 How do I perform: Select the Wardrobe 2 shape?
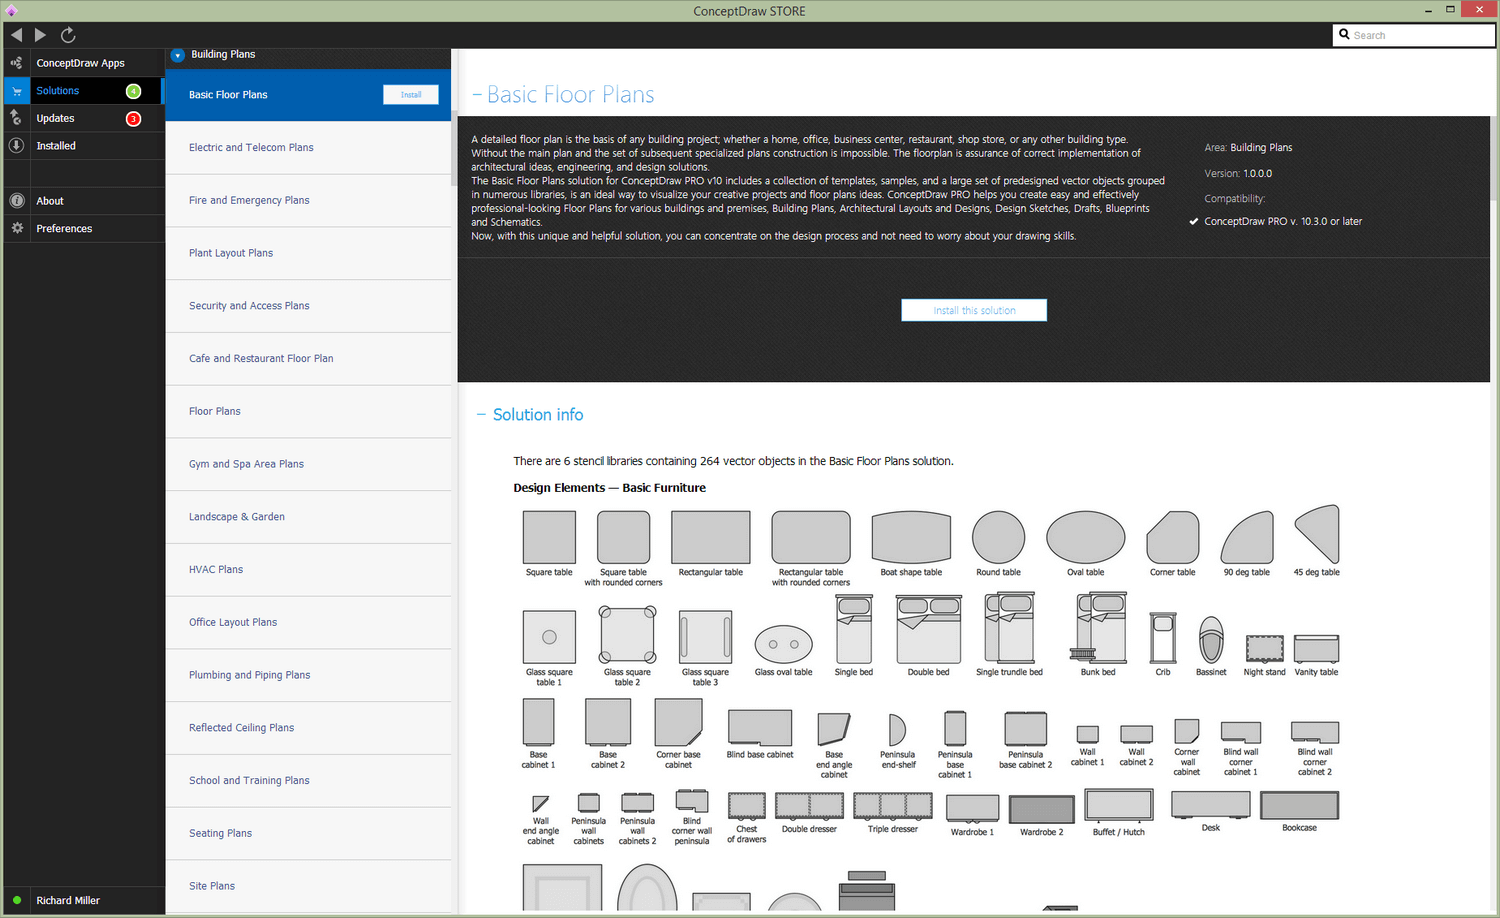coord(1042,809)
